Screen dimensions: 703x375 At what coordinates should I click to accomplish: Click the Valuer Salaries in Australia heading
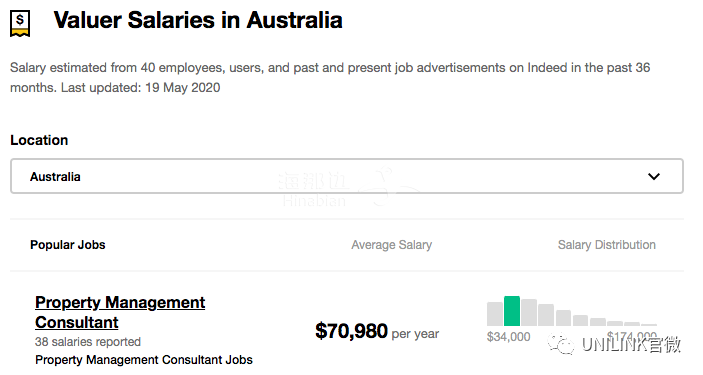[198, 21]
